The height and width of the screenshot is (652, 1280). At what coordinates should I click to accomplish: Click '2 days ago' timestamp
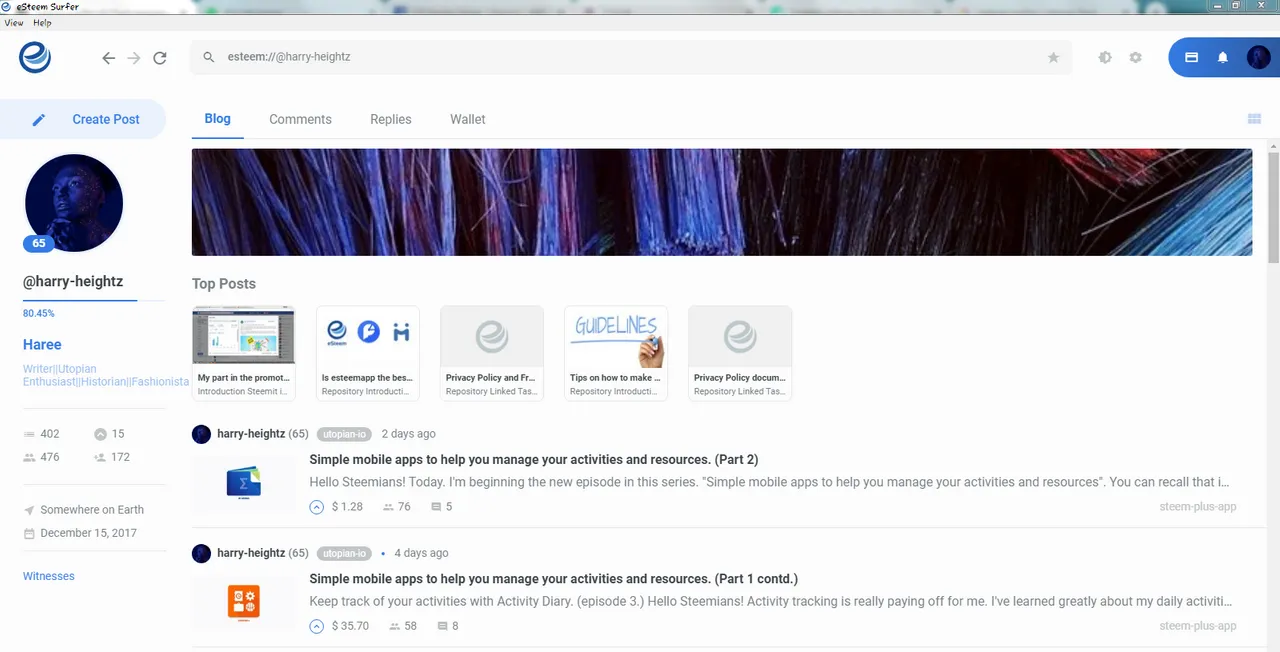coord(409,434)
